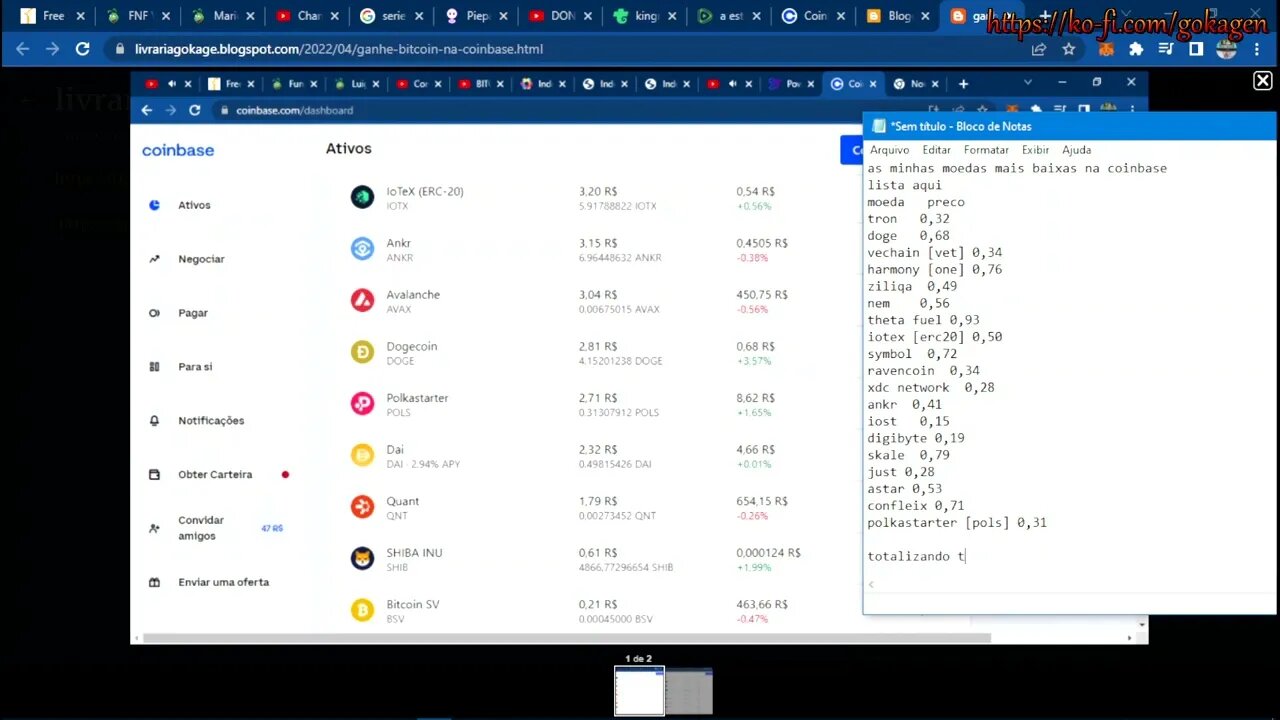Open Formatar menu in Bloco de Notas
The image size is (1280, 720).
pyautogui.click(x=986, y=150)
